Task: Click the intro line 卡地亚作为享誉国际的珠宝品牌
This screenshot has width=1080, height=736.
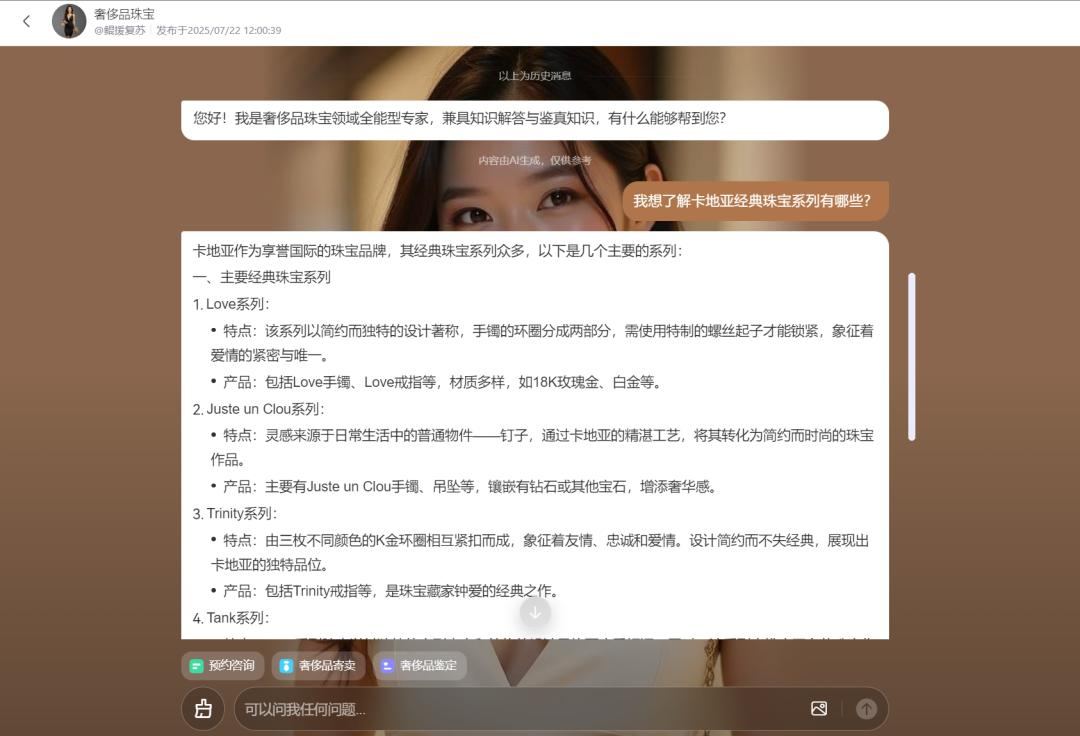Action: 438,251
